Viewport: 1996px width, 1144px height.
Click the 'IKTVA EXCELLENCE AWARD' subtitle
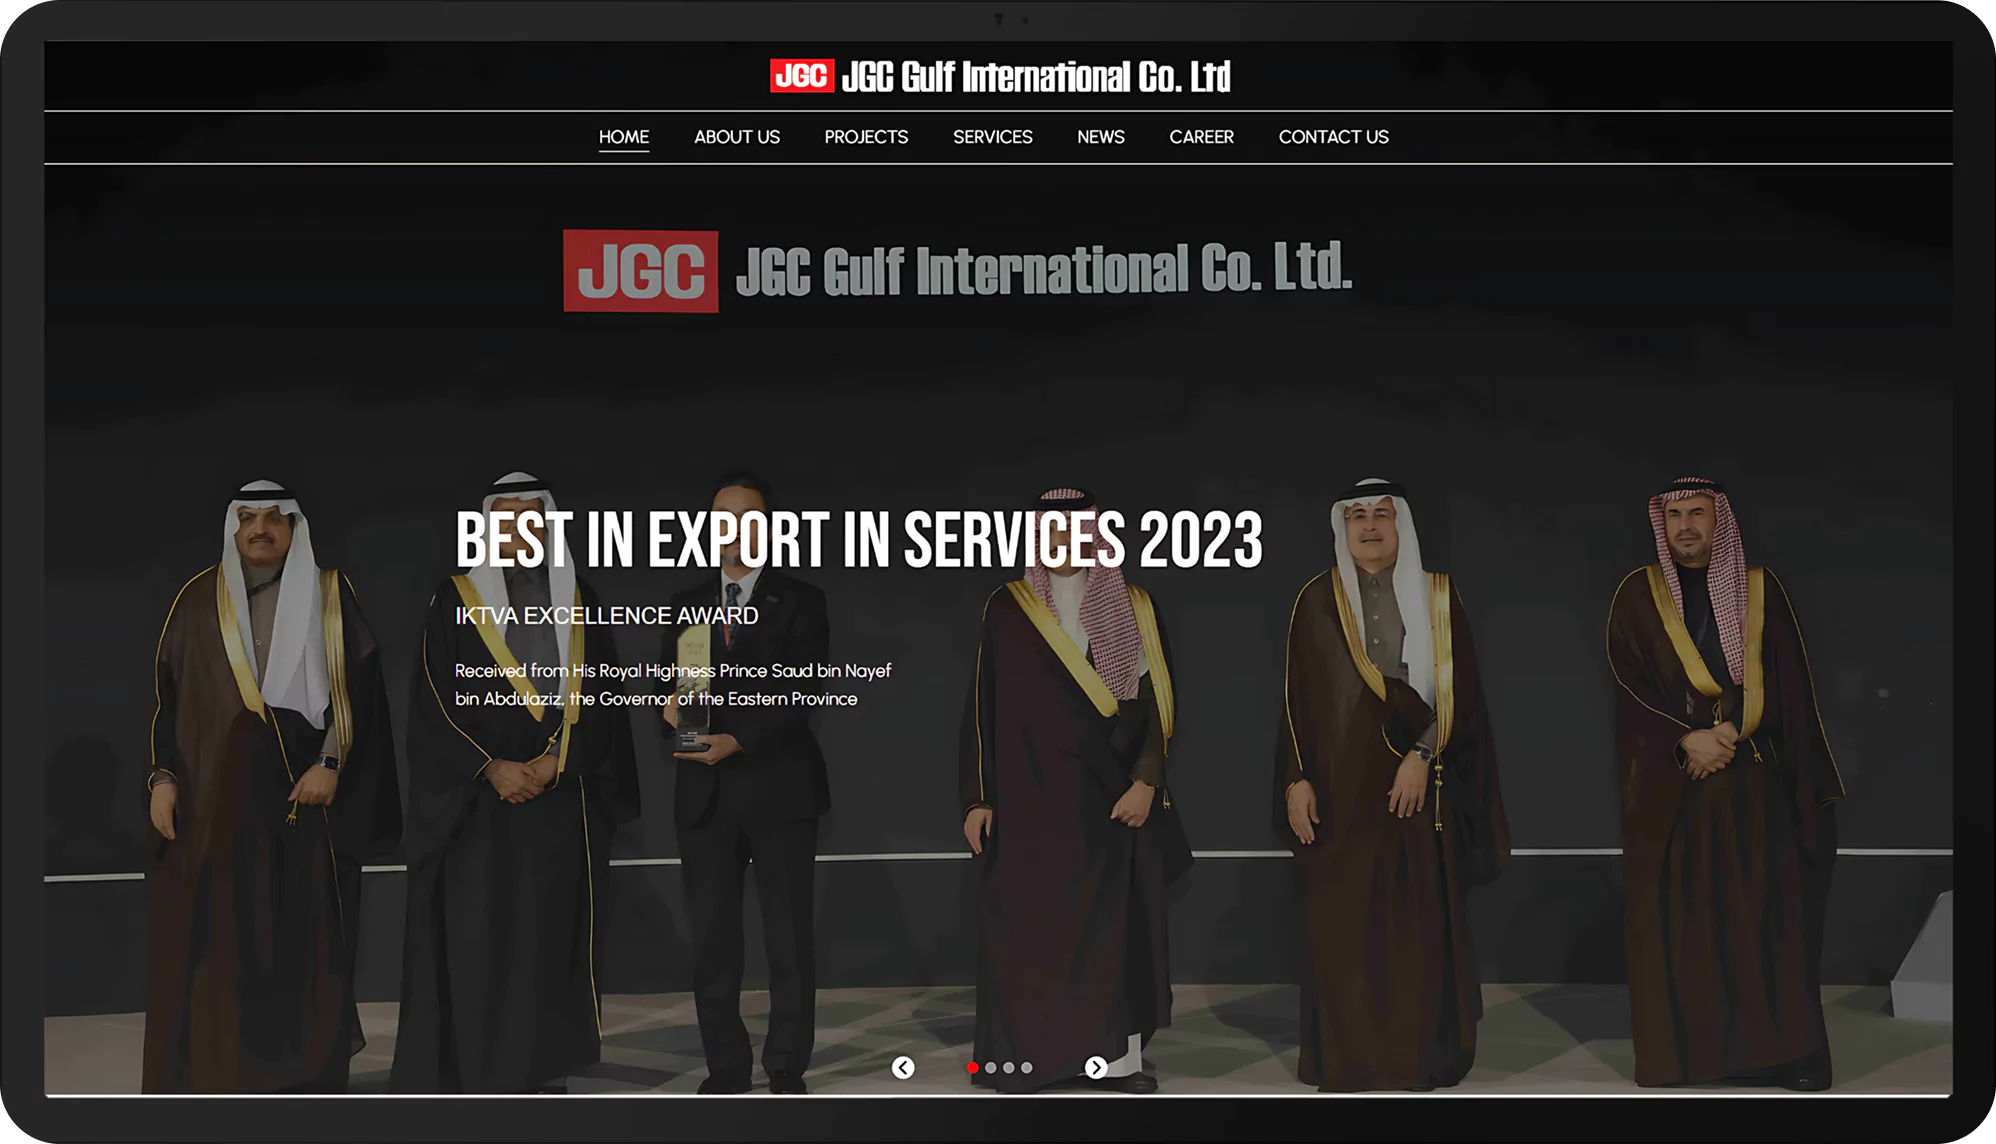[606, 616]
